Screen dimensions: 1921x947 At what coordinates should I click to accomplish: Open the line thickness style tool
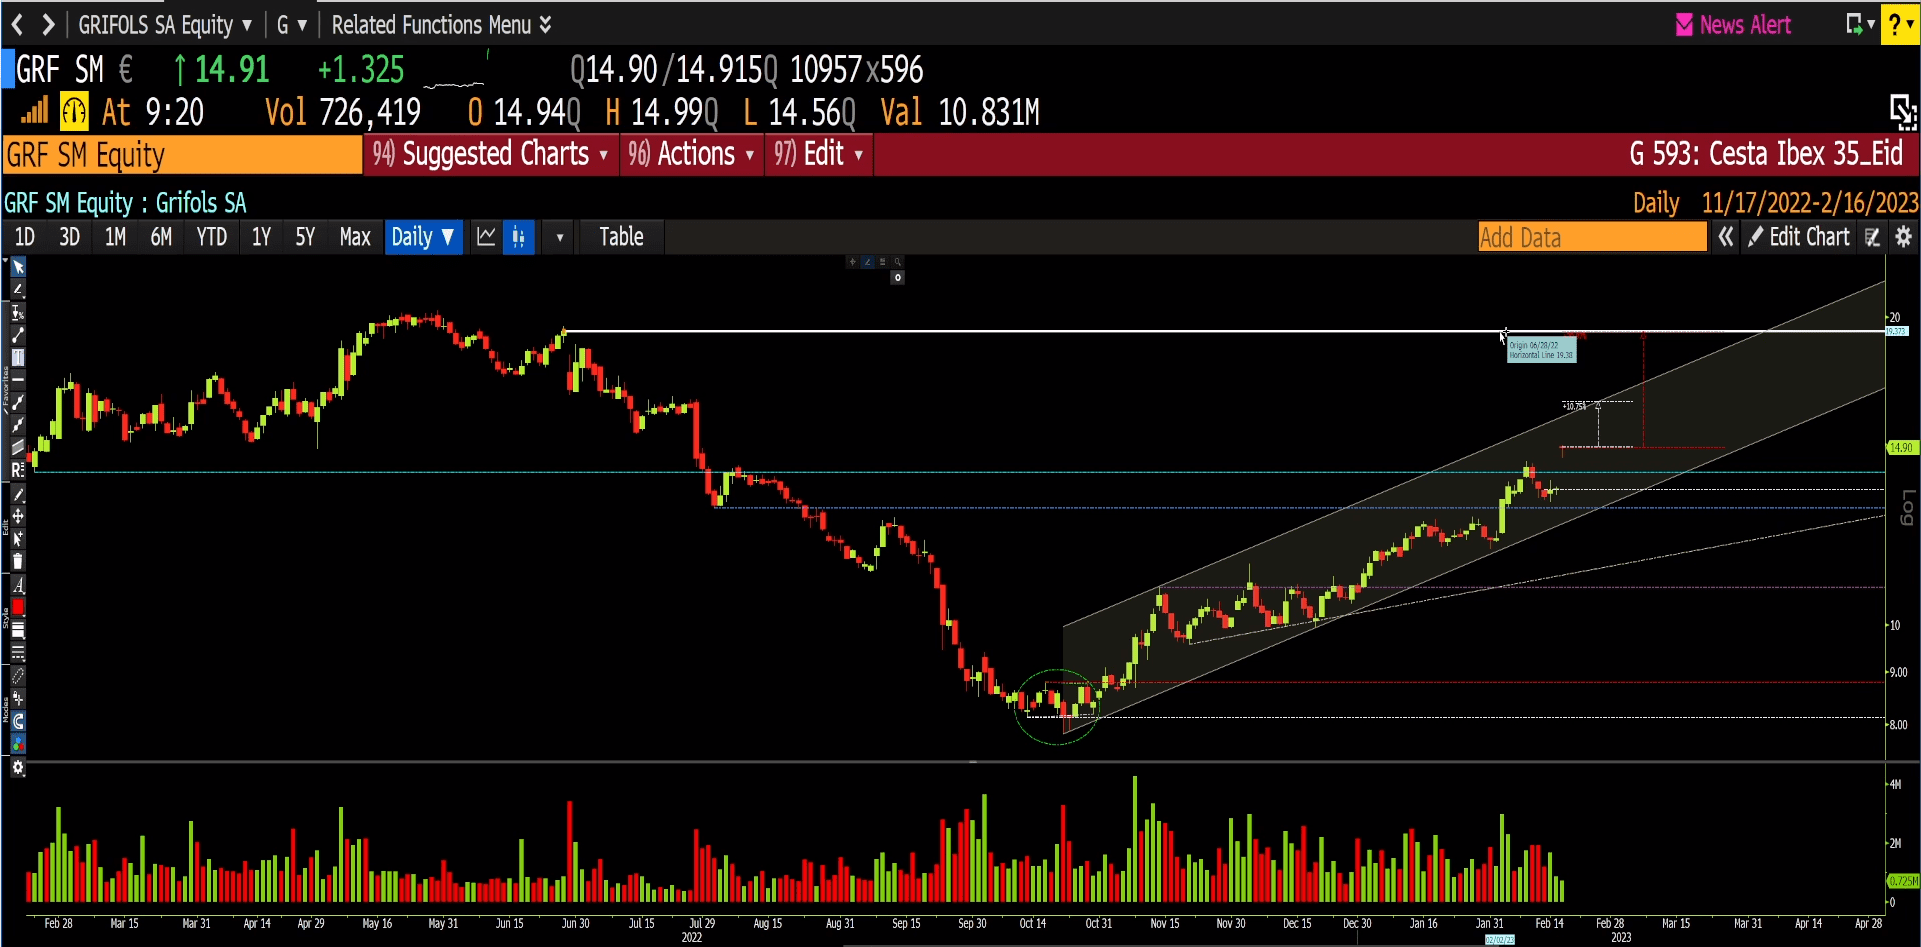click(18, 630)
